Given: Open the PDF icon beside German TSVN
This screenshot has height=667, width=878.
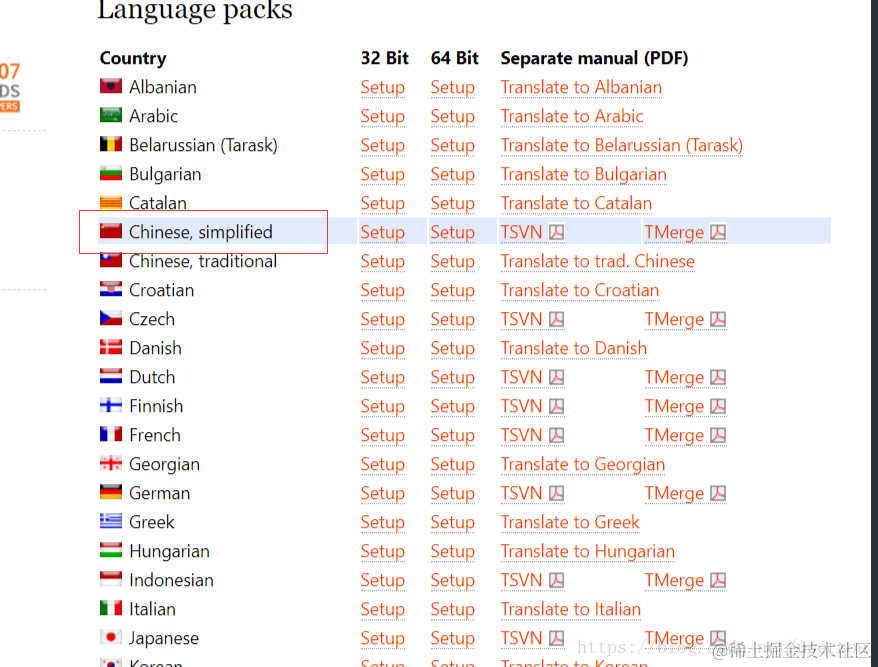Looking at the screenshot, I should pyautogui.click(x=556, y=493).
